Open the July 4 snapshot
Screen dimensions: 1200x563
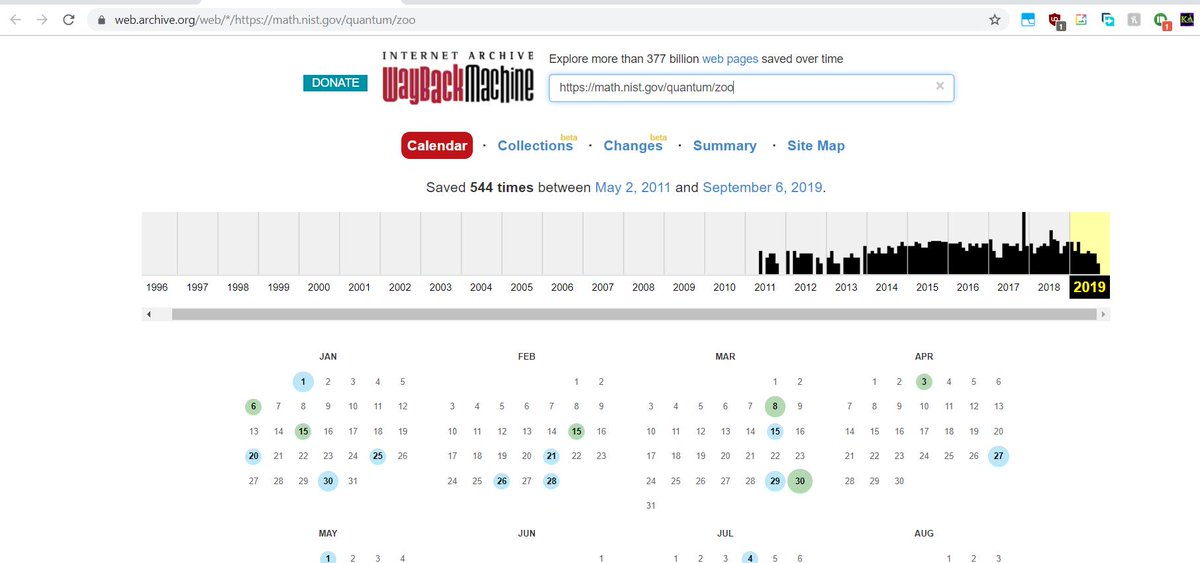coord(750,558)
